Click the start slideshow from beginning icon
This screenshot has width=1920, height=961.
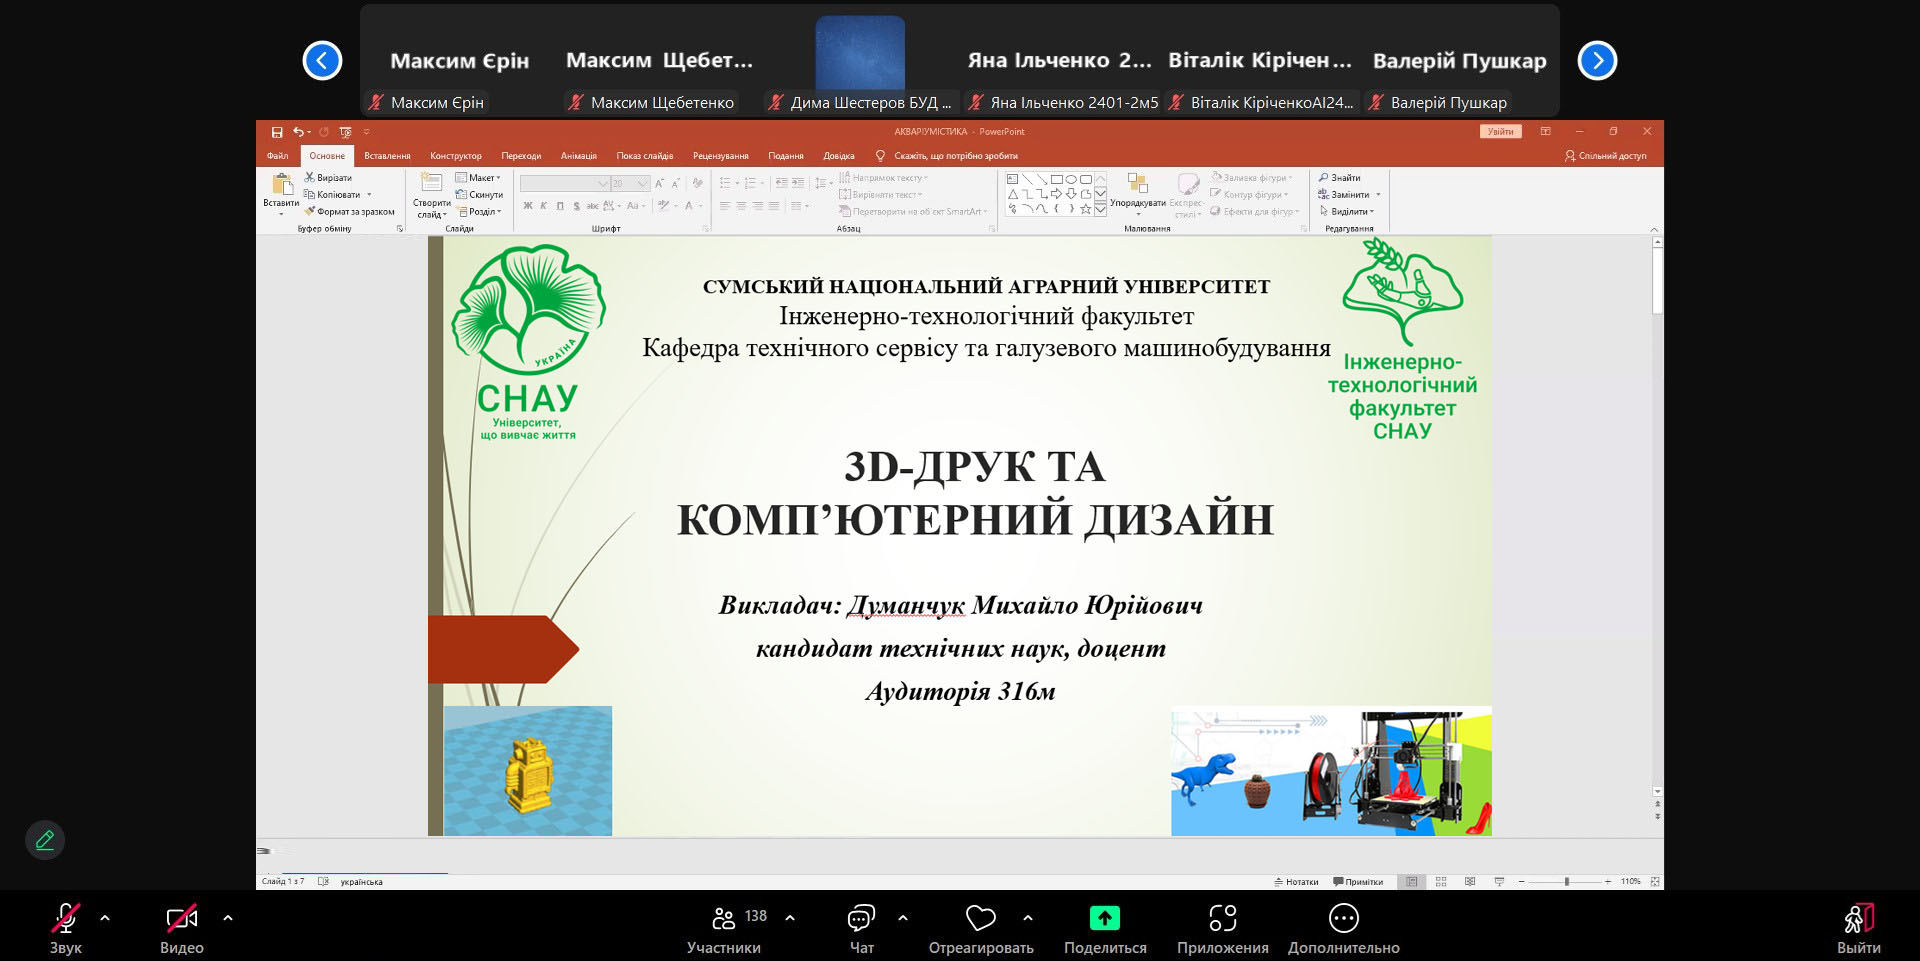pos(345,132)
